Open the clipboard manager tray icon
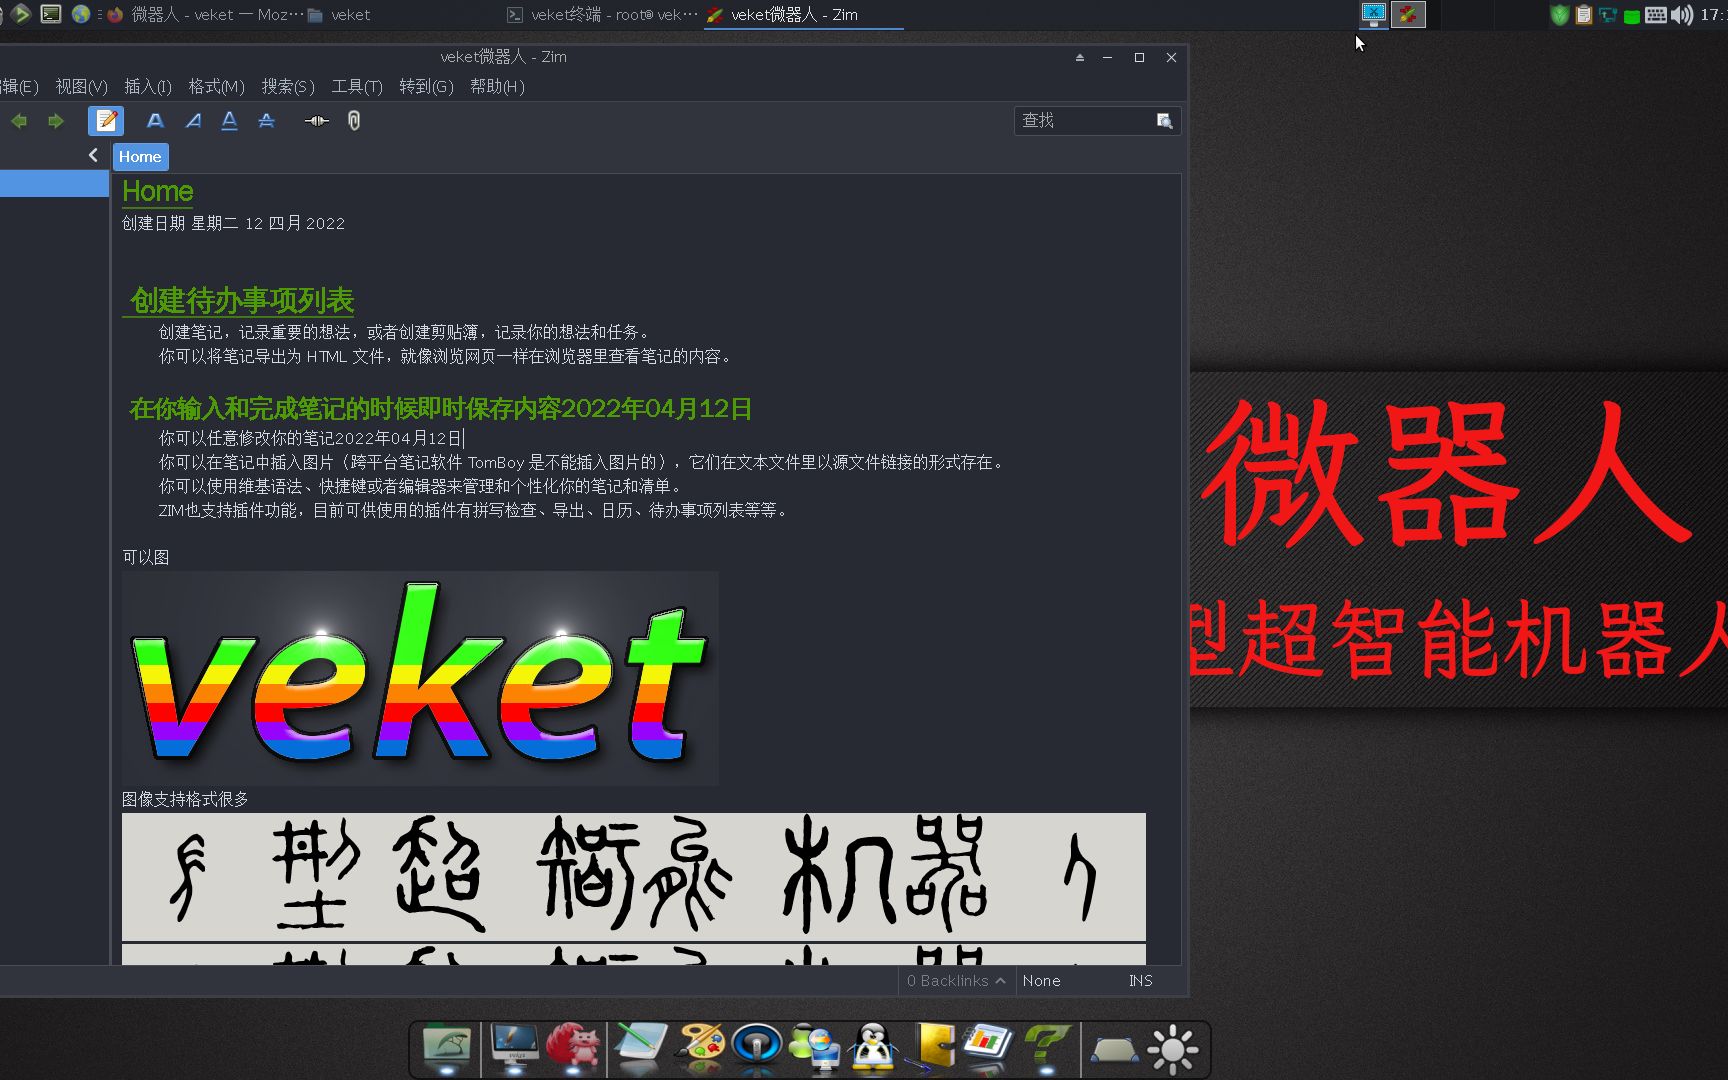Image resolution: width=1728 pixels, height=1080 pixels. pos(1583,15)
